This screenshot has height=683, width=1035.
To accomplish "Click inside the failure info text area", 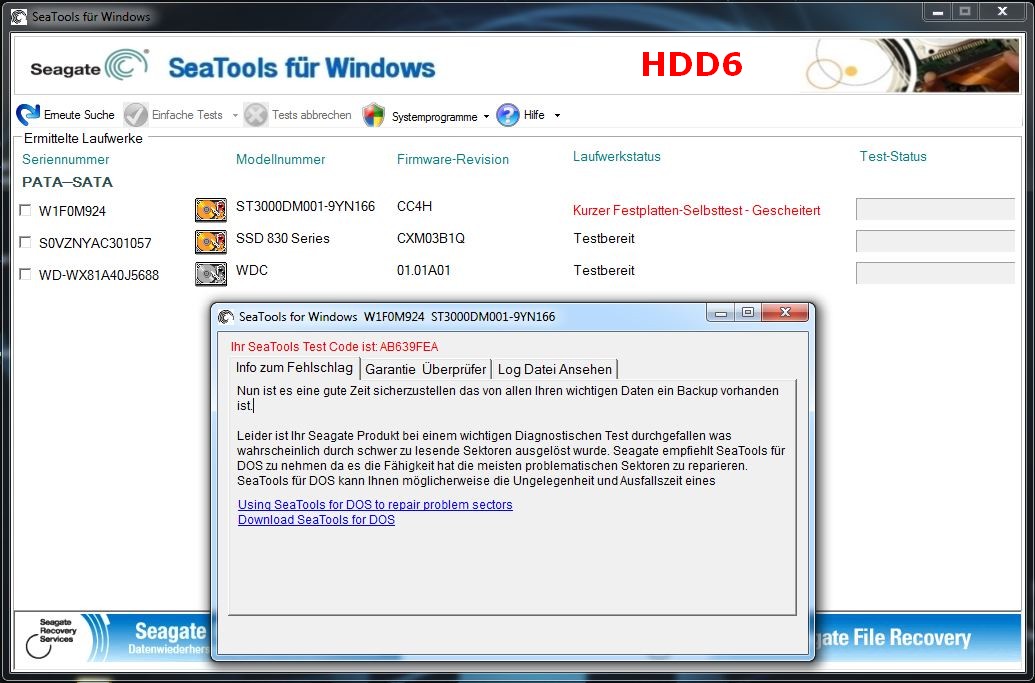I will pos(512,497).
